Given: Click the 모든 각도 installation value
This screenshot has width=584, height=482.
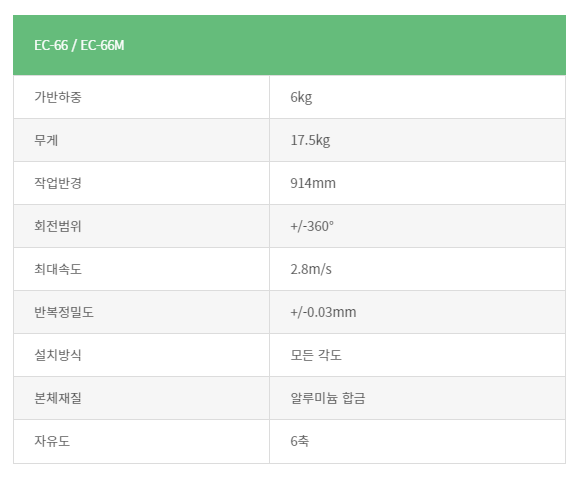Looking at the screenshot, I should 315,355.
